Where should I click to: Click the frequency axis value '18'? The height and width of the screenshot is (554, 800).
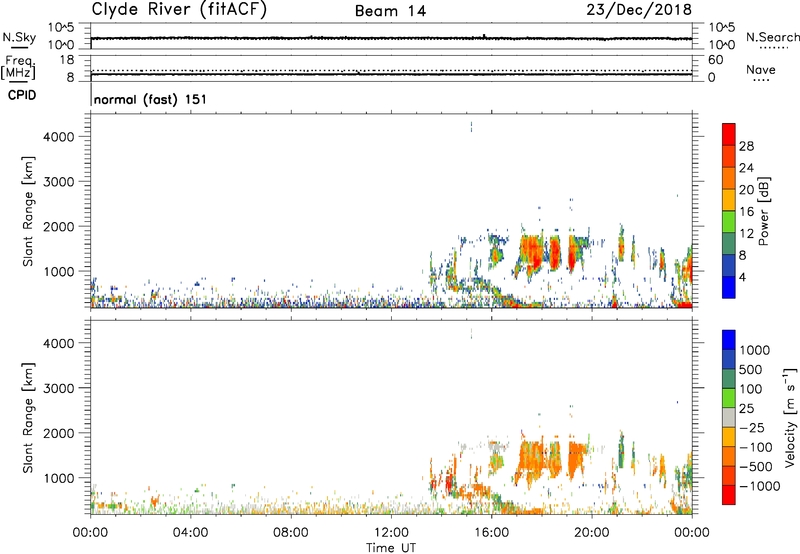pos(67,60)
